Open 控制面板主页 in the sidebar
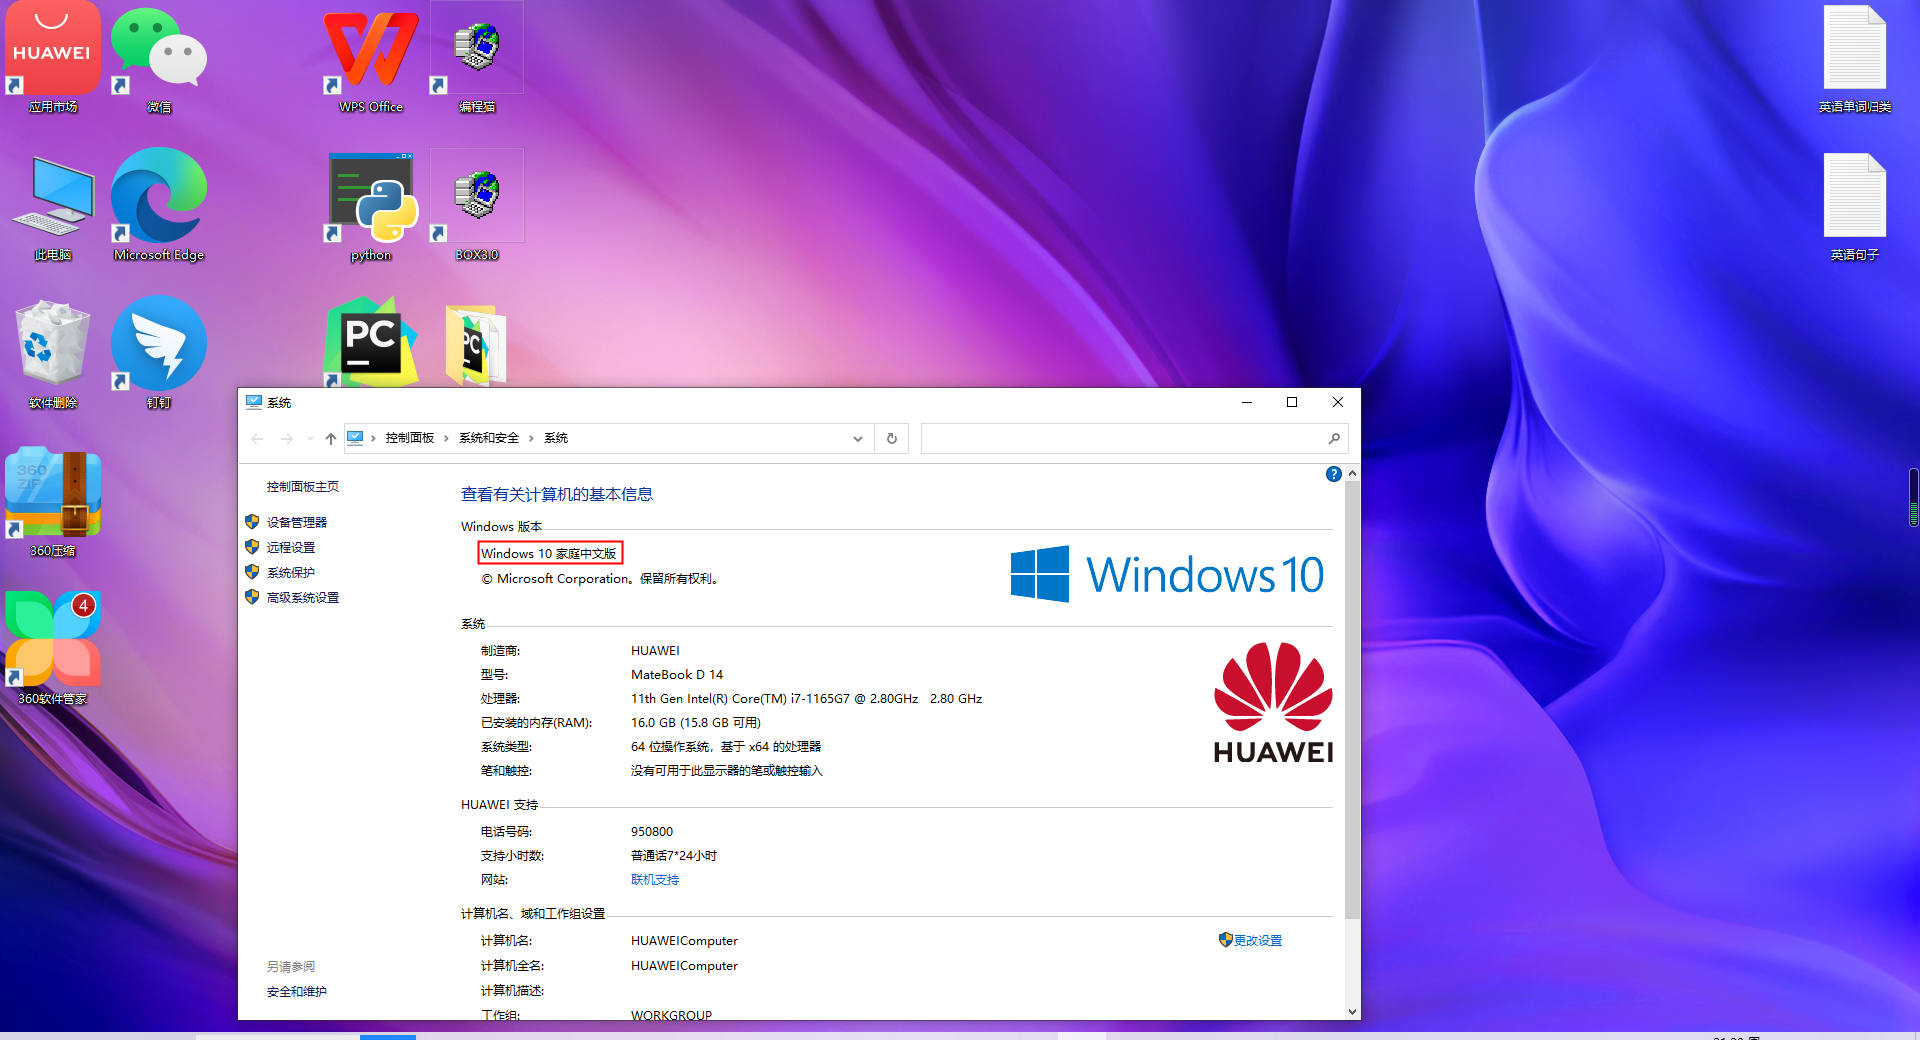 coord(303,487)
